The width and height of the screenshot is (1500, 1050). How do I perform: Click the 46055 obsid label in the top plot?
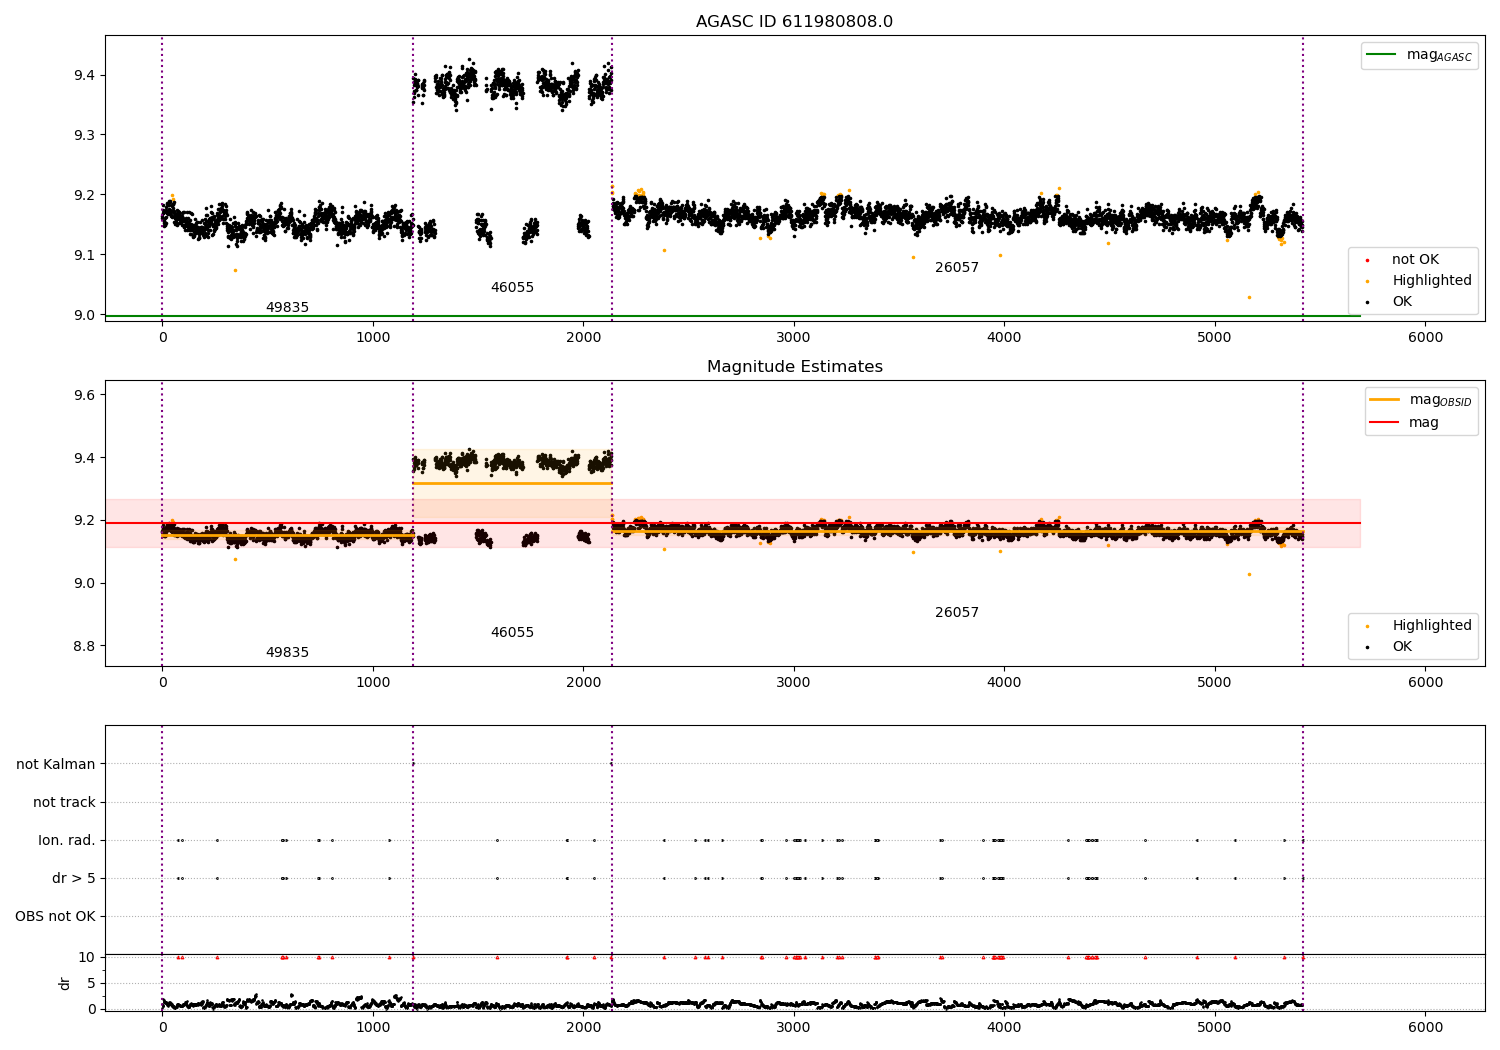click(512, 288)
